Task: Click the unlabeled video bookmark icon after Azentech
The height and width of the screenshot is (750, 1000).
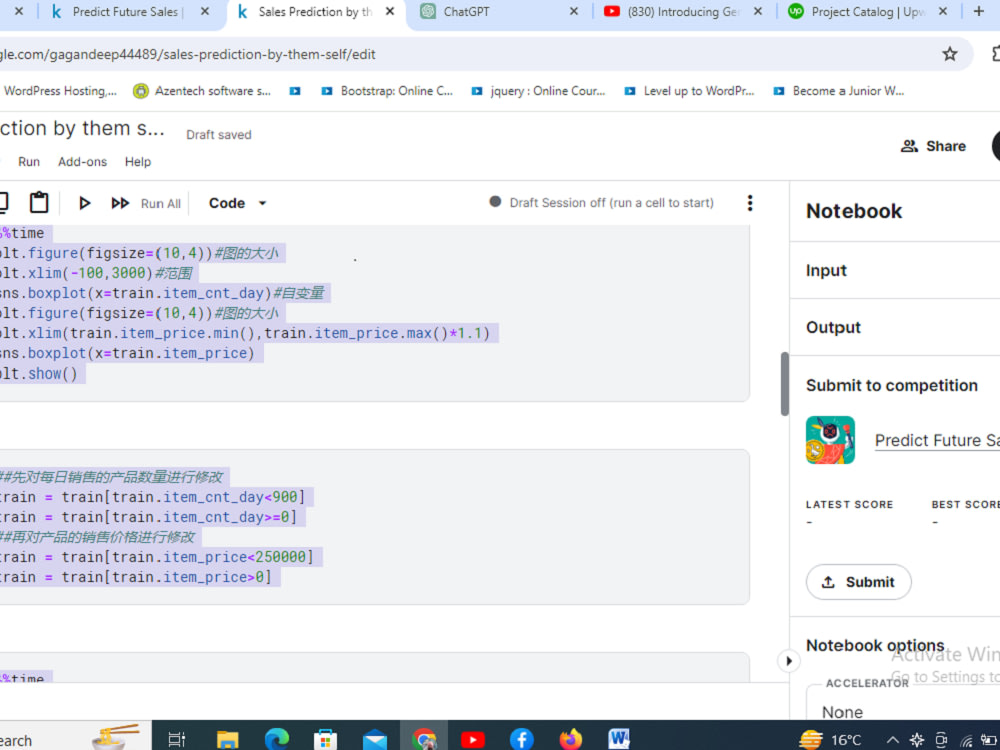Action: (295, 91)
